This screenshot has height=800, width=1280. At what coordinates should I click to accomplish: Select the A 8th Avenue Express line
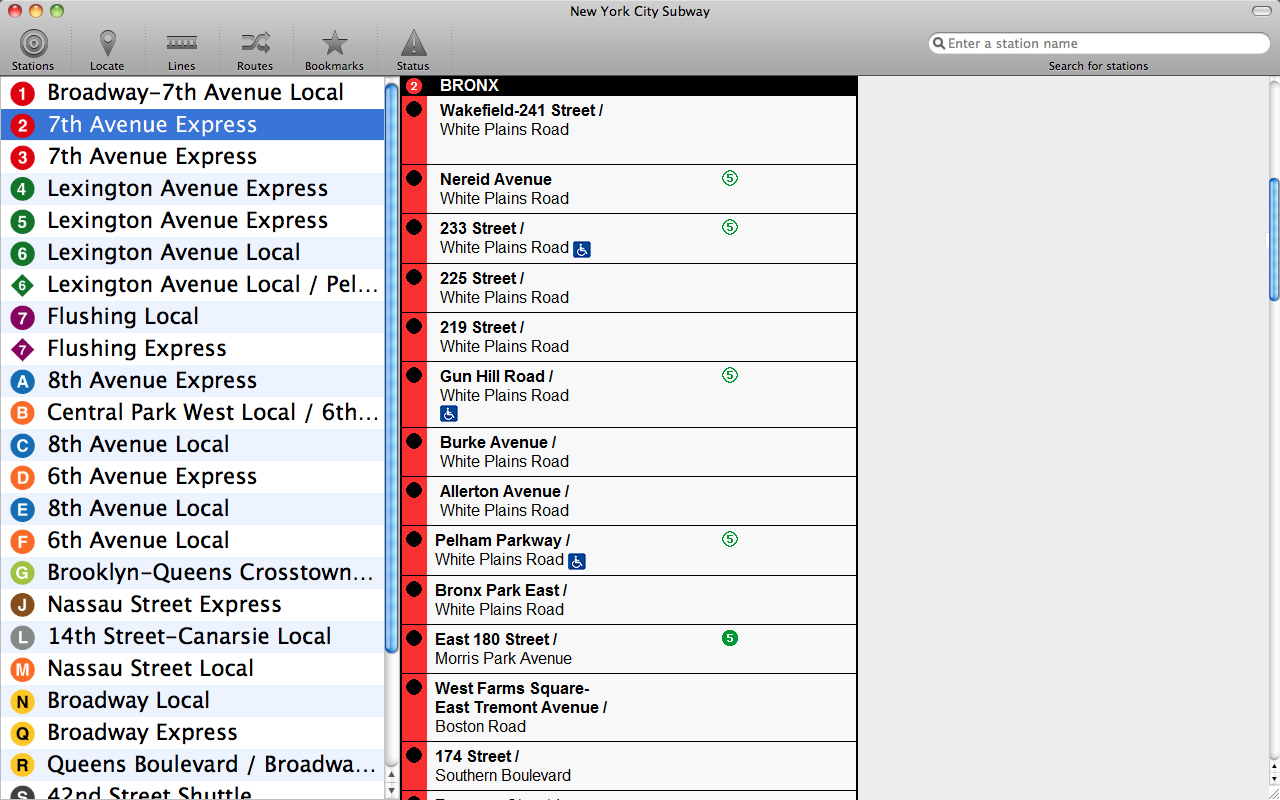tap(192, 381)
